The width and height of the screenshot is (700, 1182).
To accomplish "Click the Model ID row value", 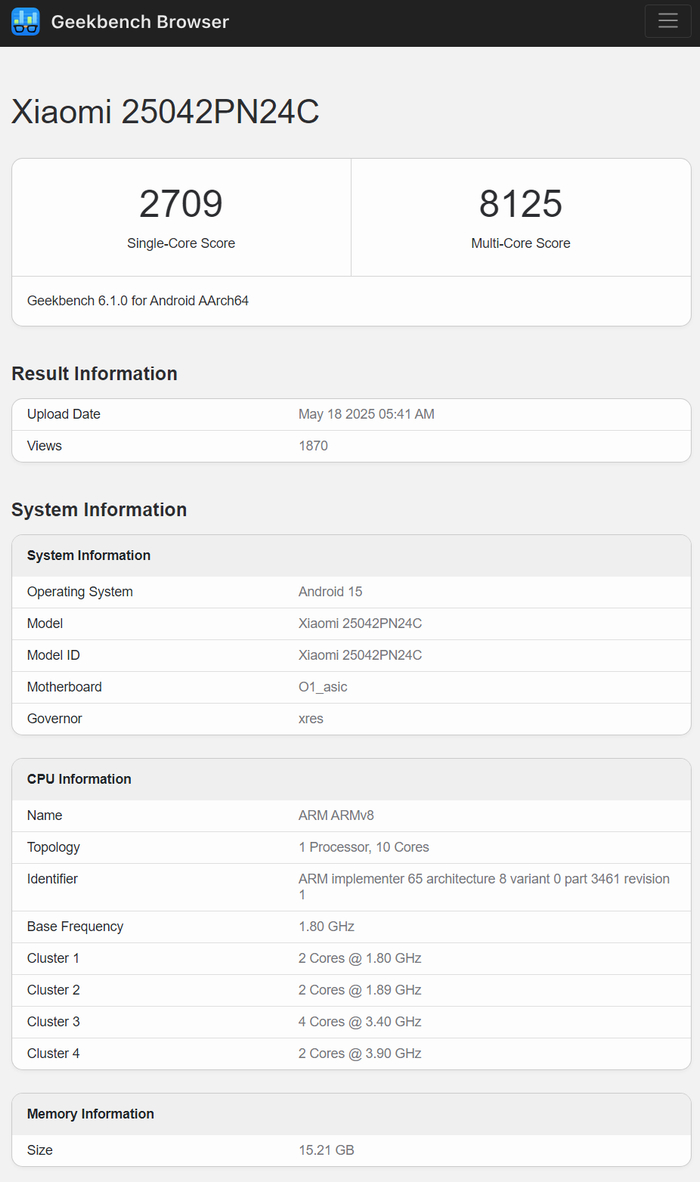I will (x=360, y=655).
